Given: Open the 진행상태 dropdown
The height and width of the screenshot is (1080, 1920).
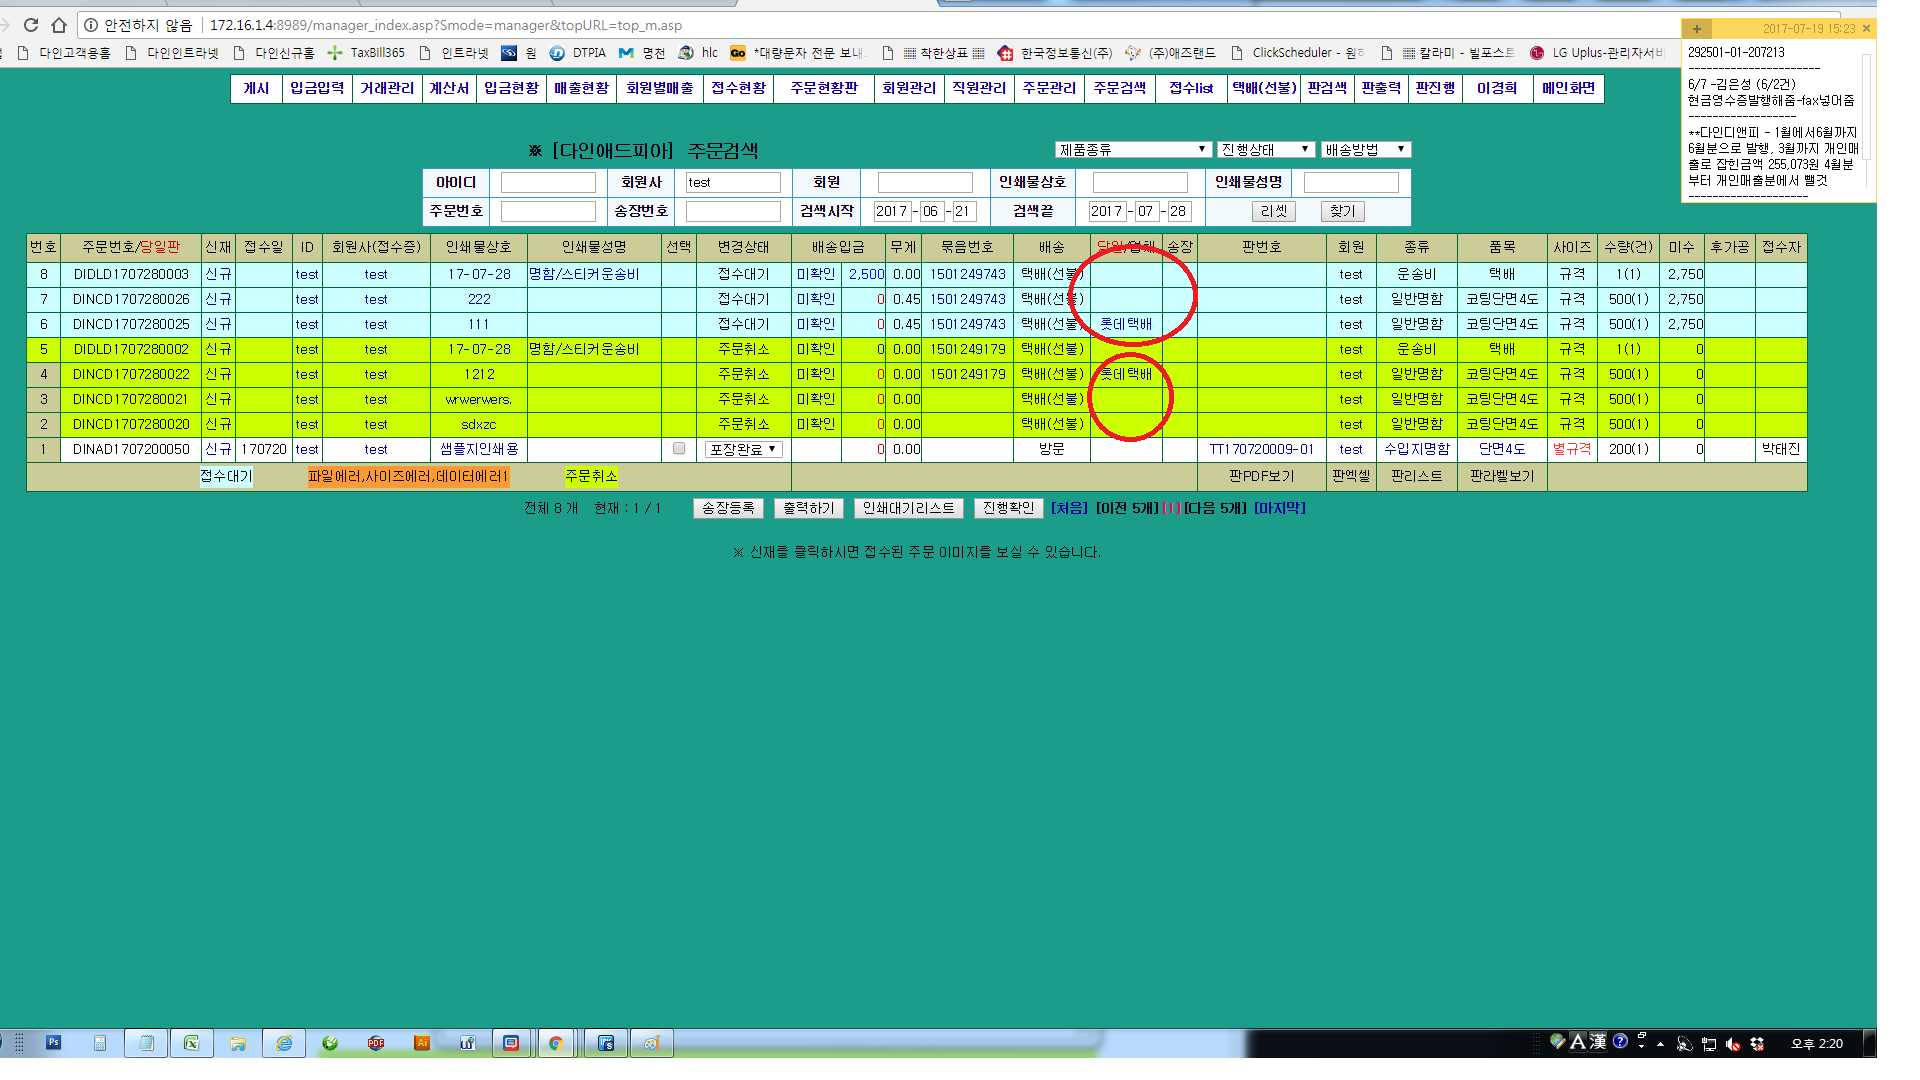Looking at the screenshot, I should point(1265,149).
